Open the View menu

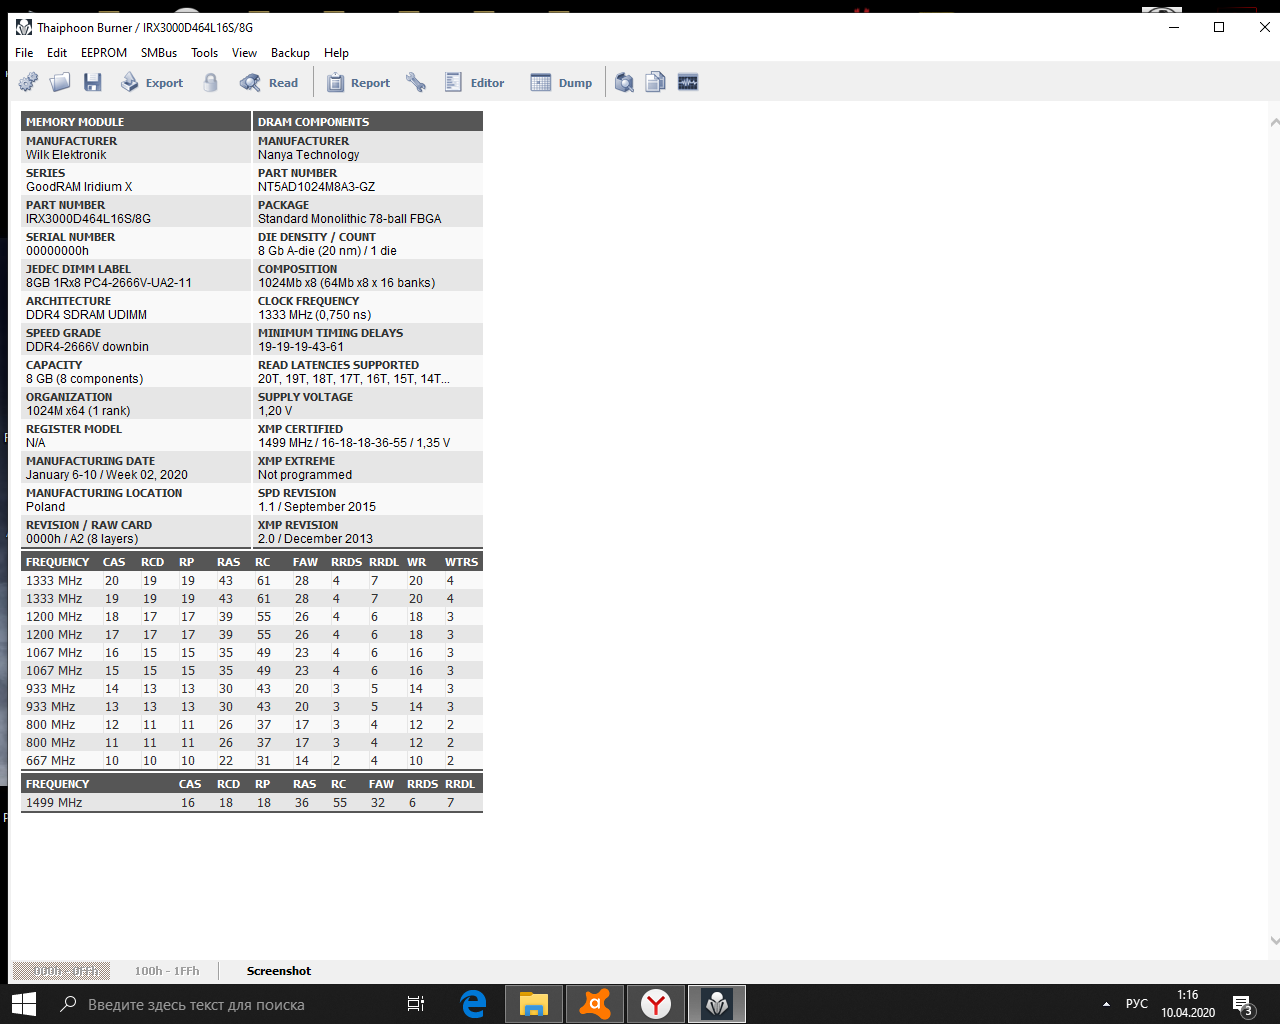pyautogui.click(x=244, y=53)
